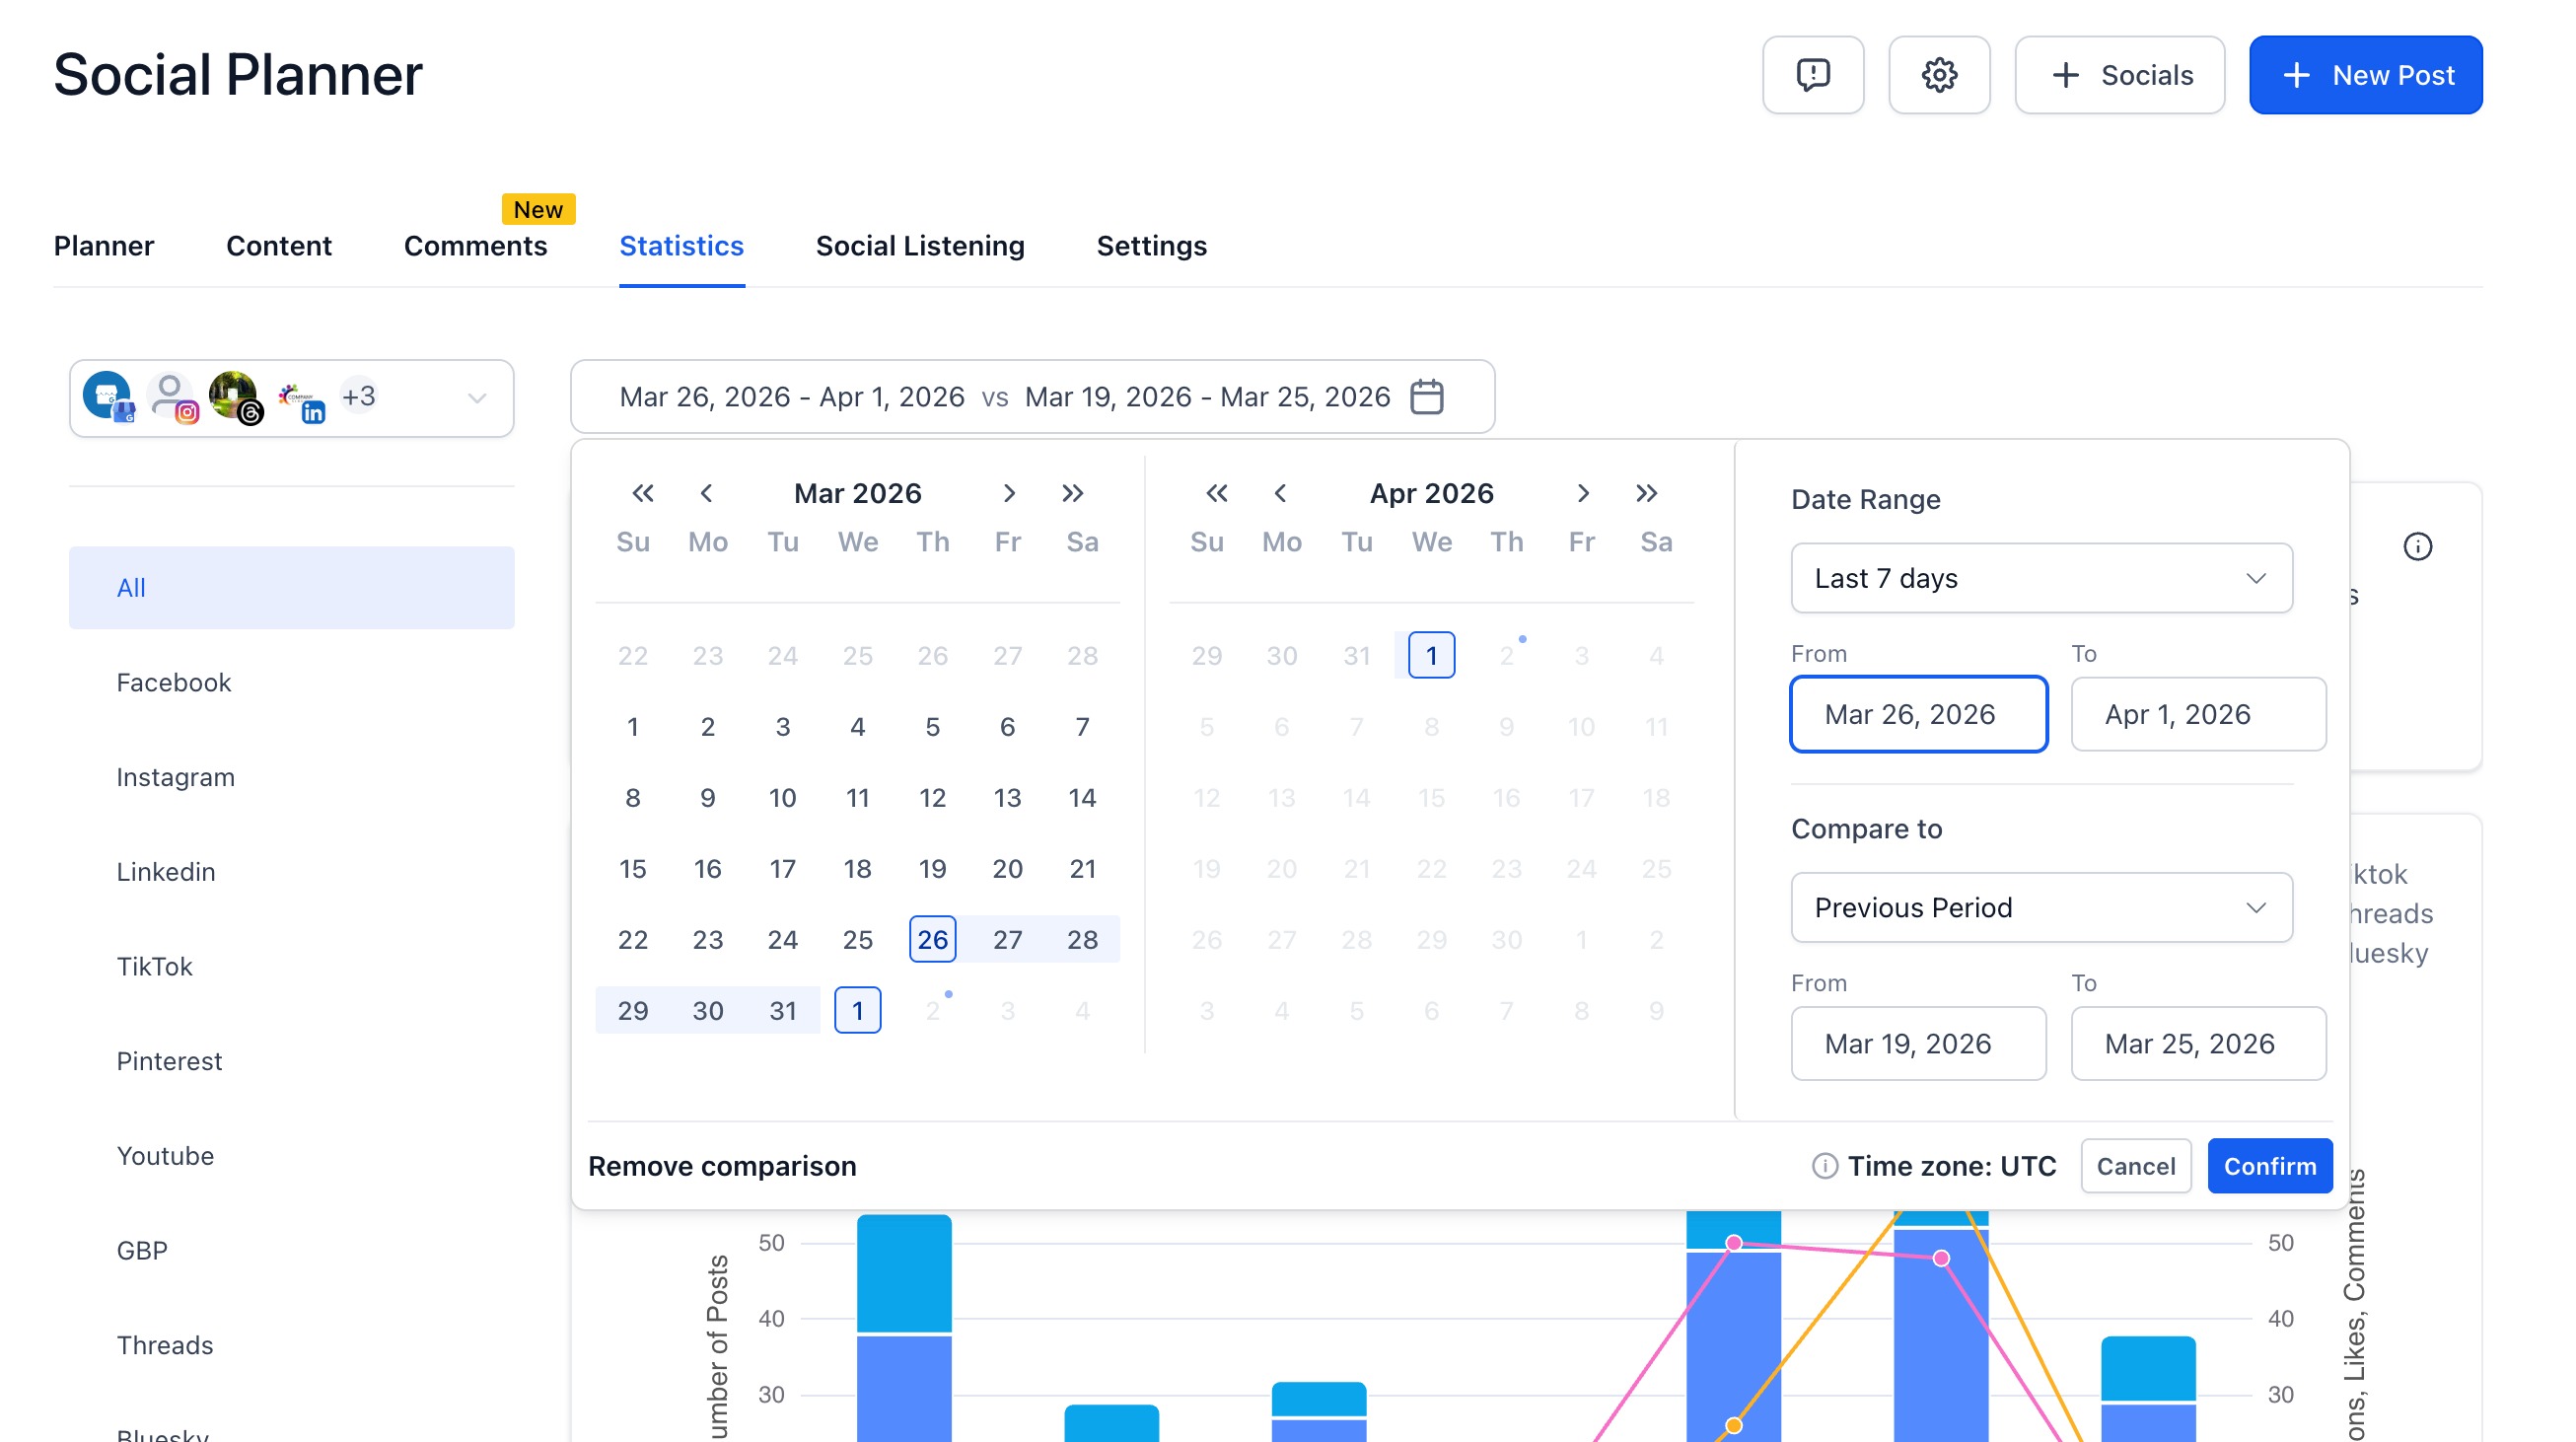
Task: Expand the social accounts selector dropdown
Action: (477, 398)
